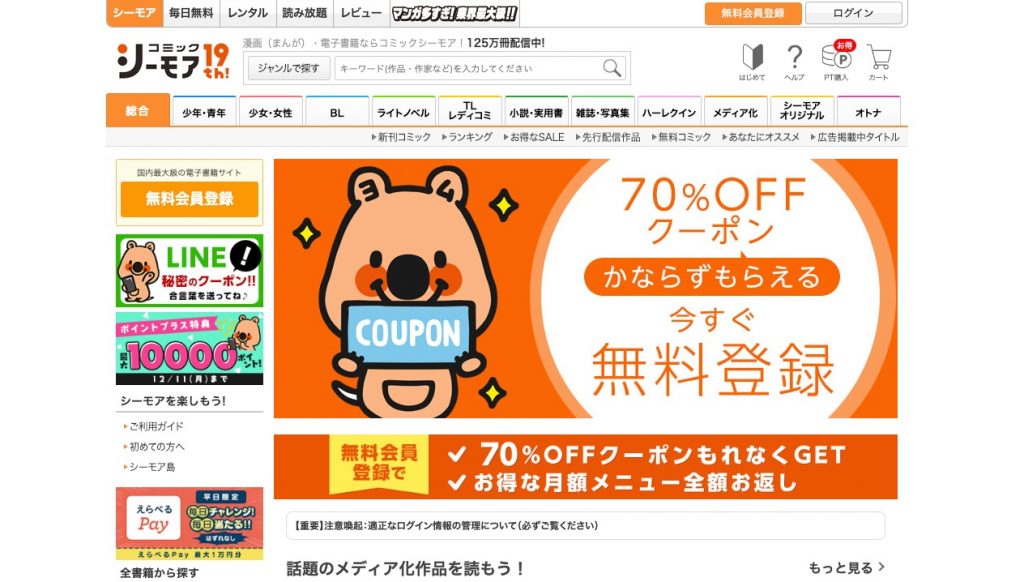Click the magnifying glass search icon
1024x582 pixels.
click(612, 68)
